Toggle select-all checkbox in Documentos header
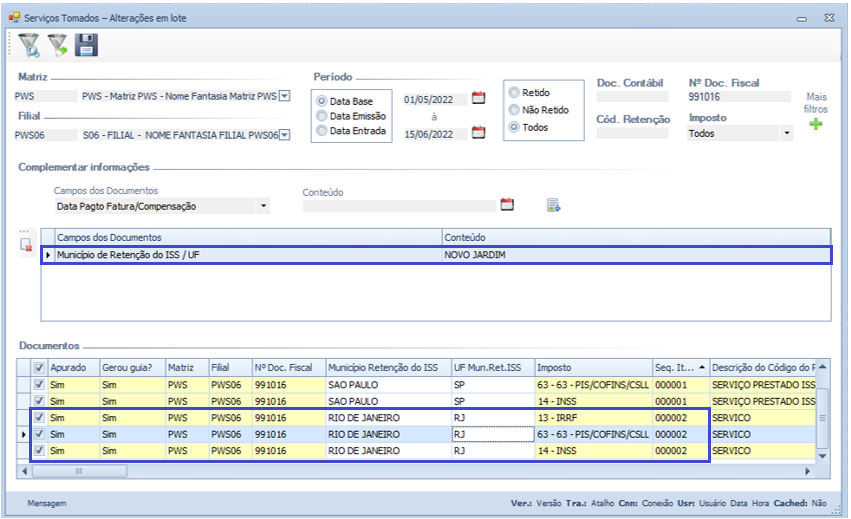Screen dimensions: 851x519 (39, 367)
